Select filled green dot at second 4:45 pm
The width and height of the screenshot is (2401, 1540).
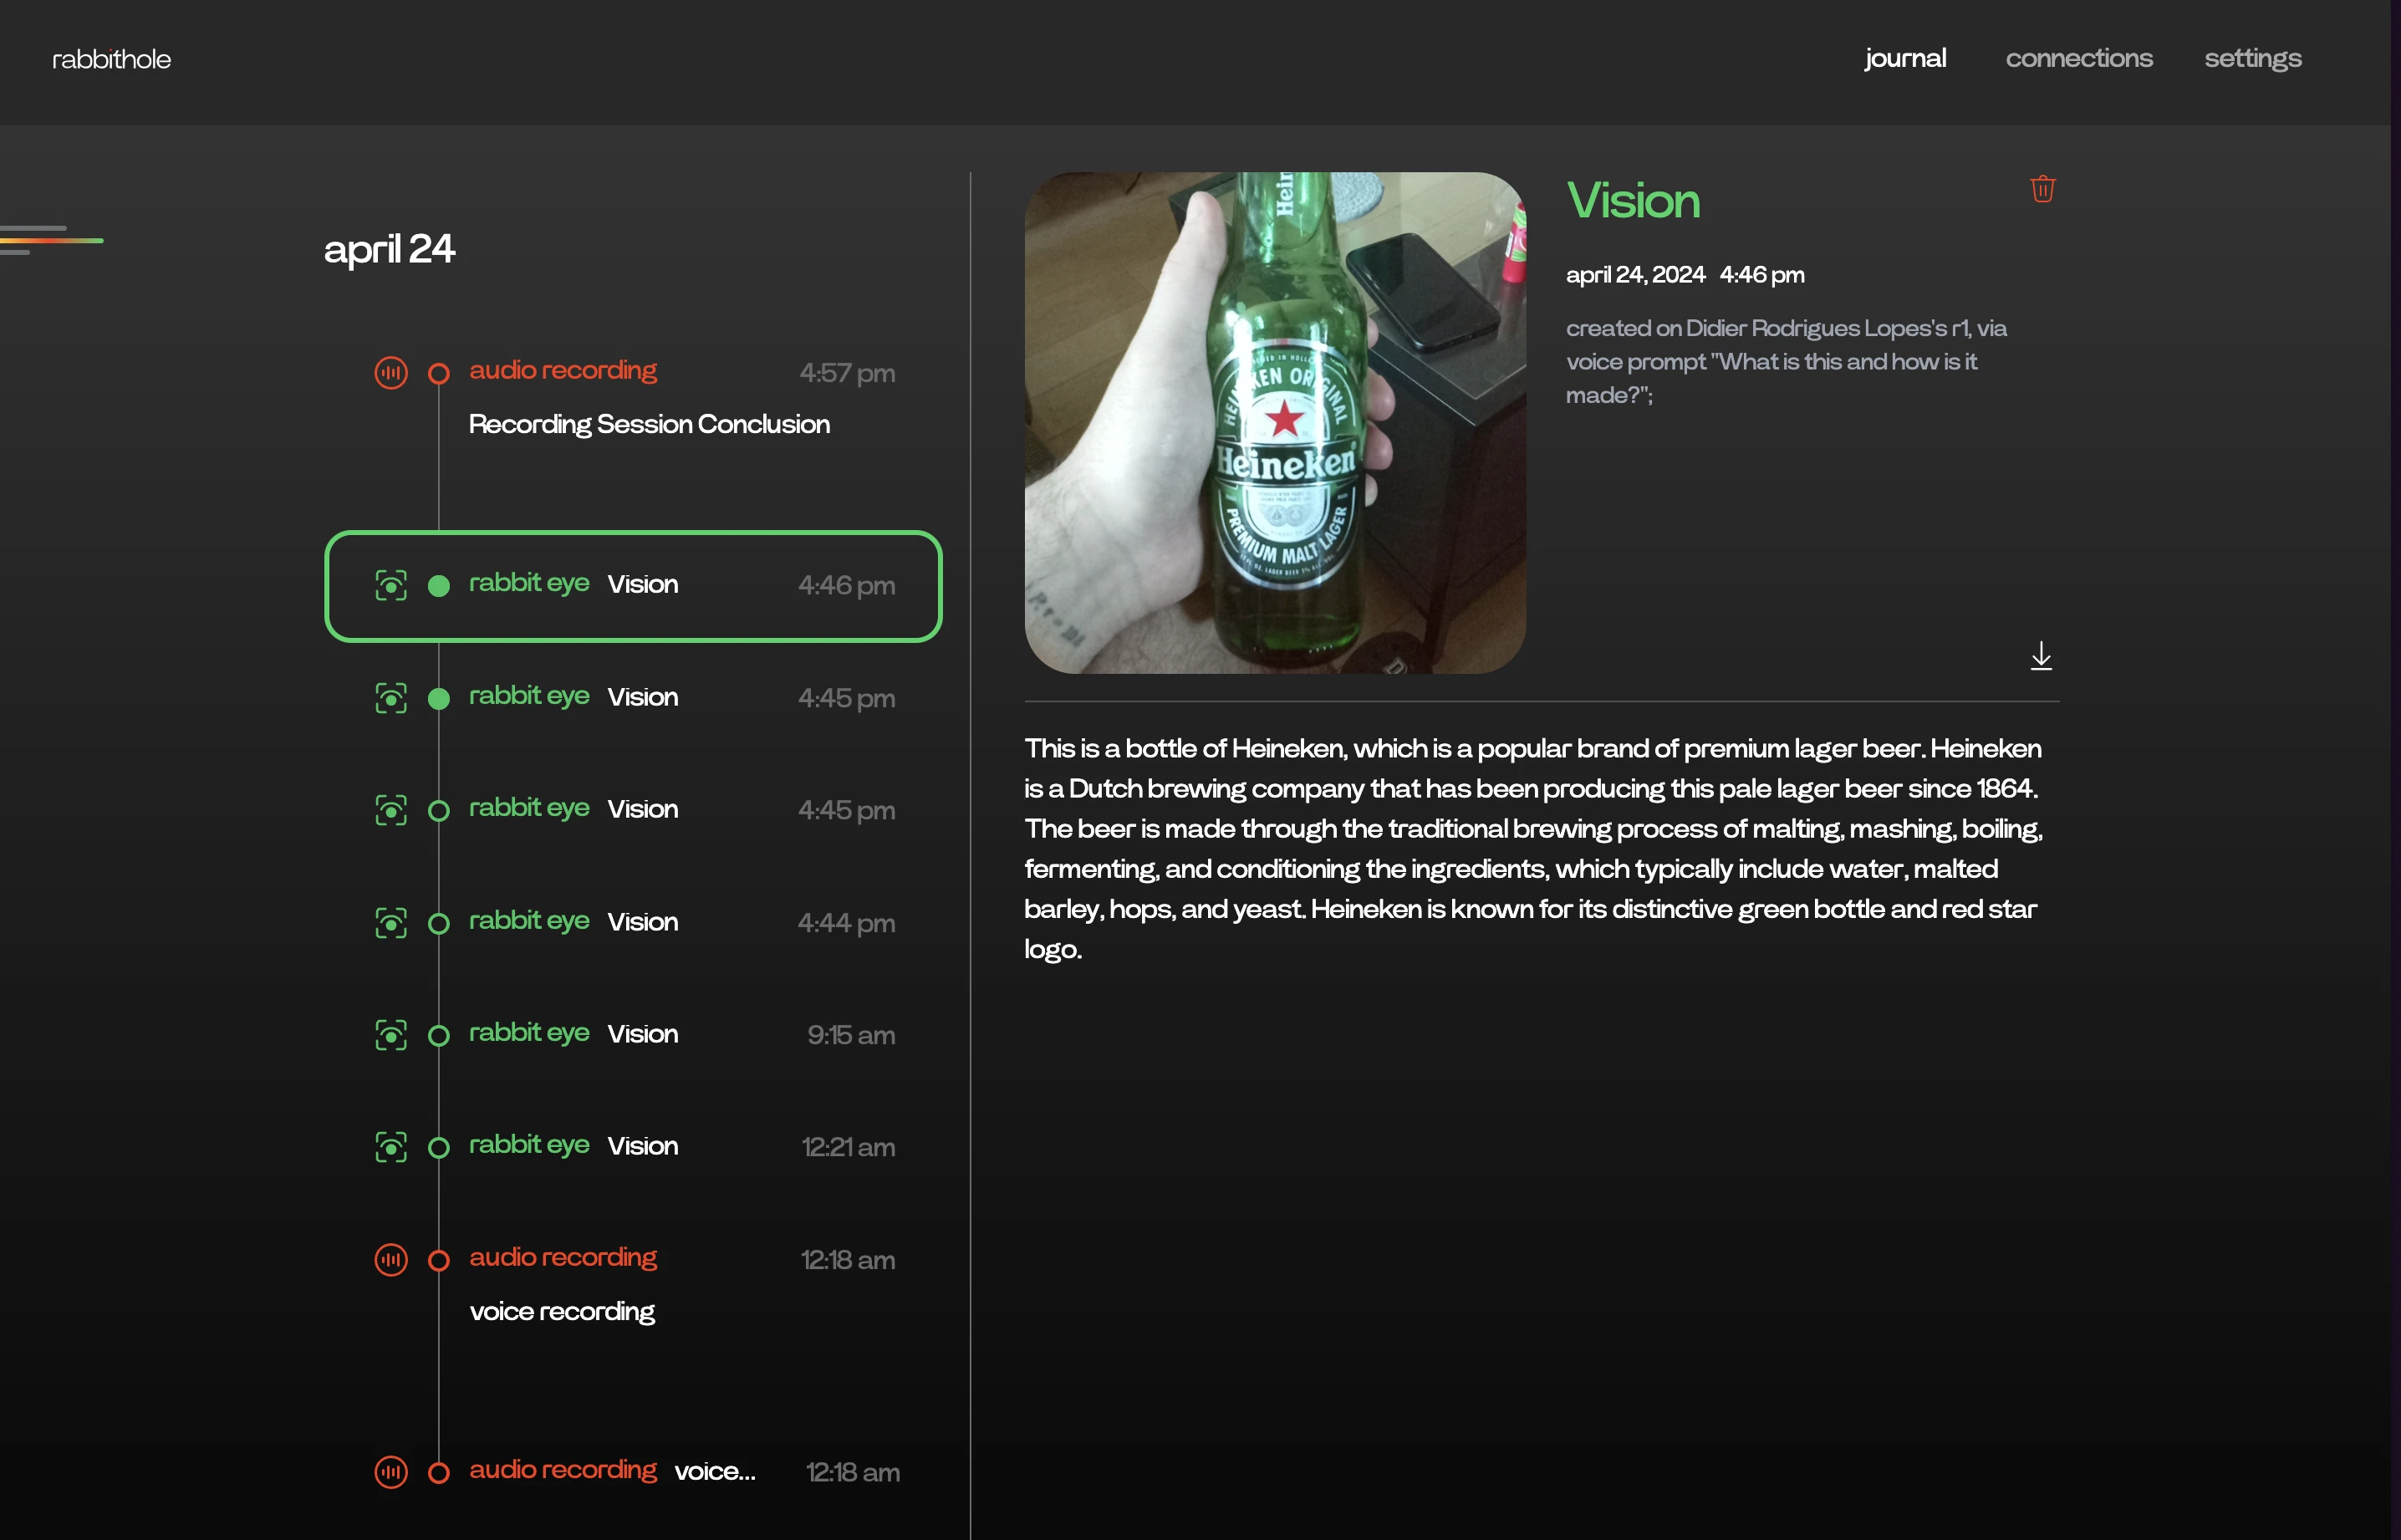pyautogui.click(x=438, y=698)
